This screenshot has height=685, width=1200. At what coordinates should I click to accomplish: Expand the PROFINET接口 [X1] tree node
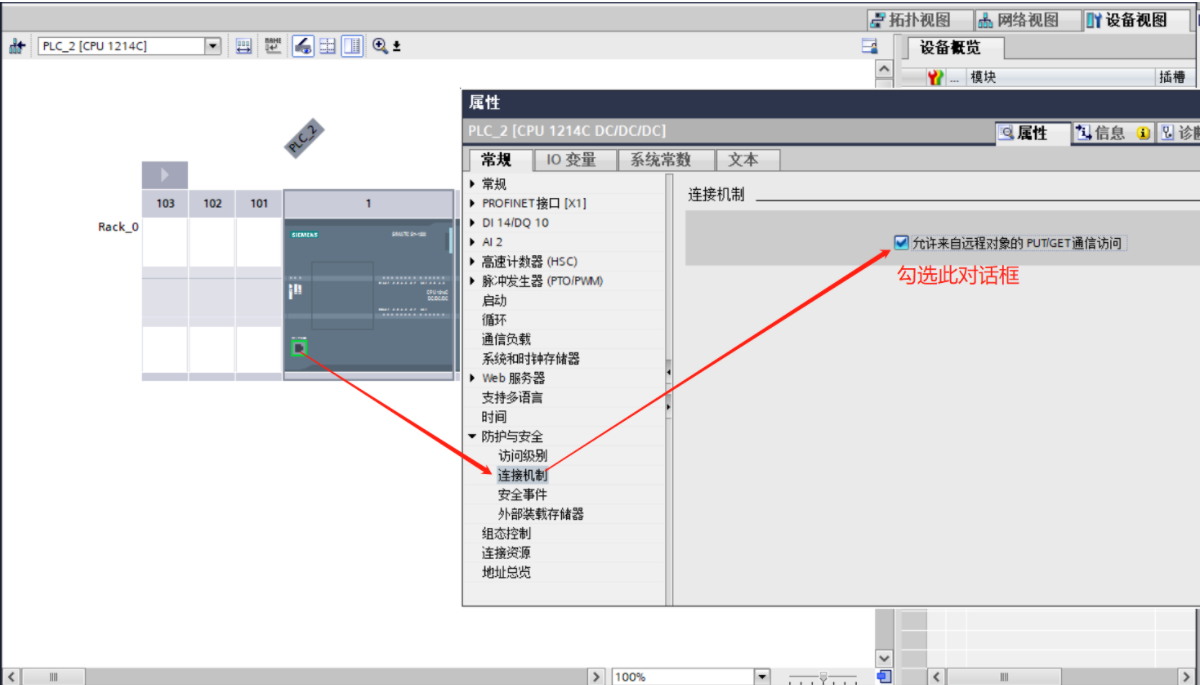[x=473, y=204]
